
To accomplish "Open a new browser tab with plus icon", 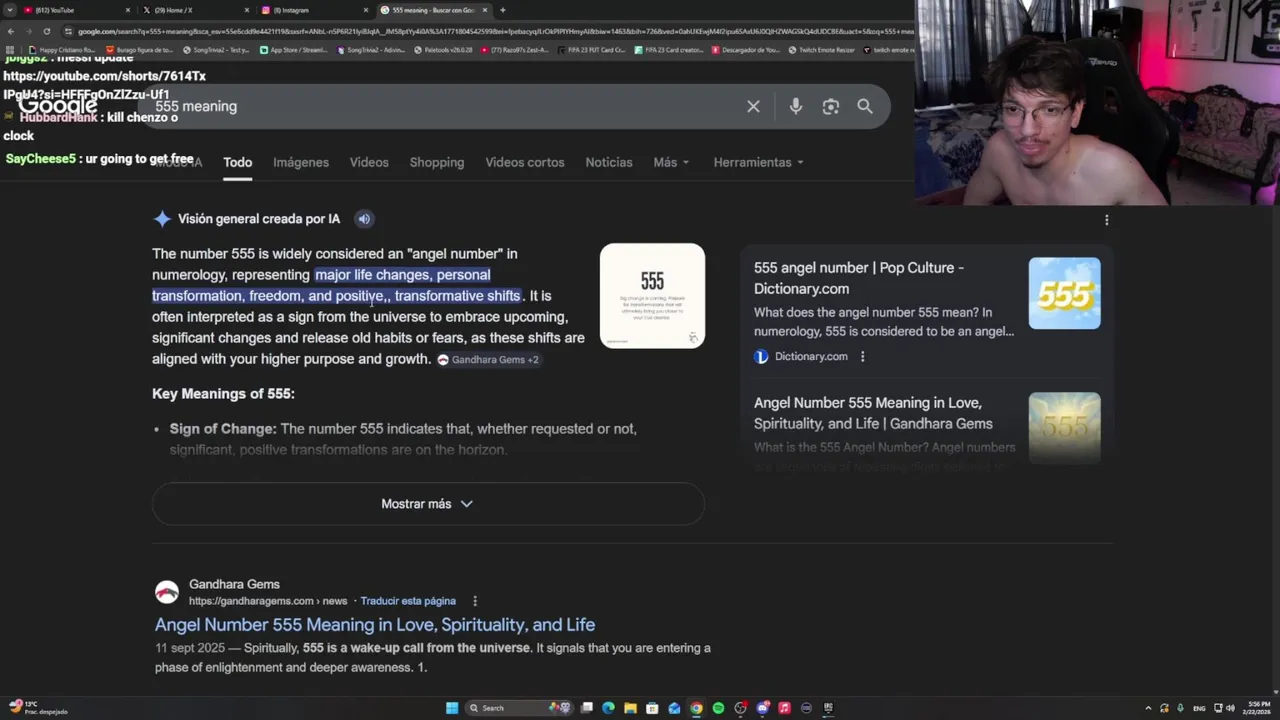I will pyautogui.click(x=502, y=10).
